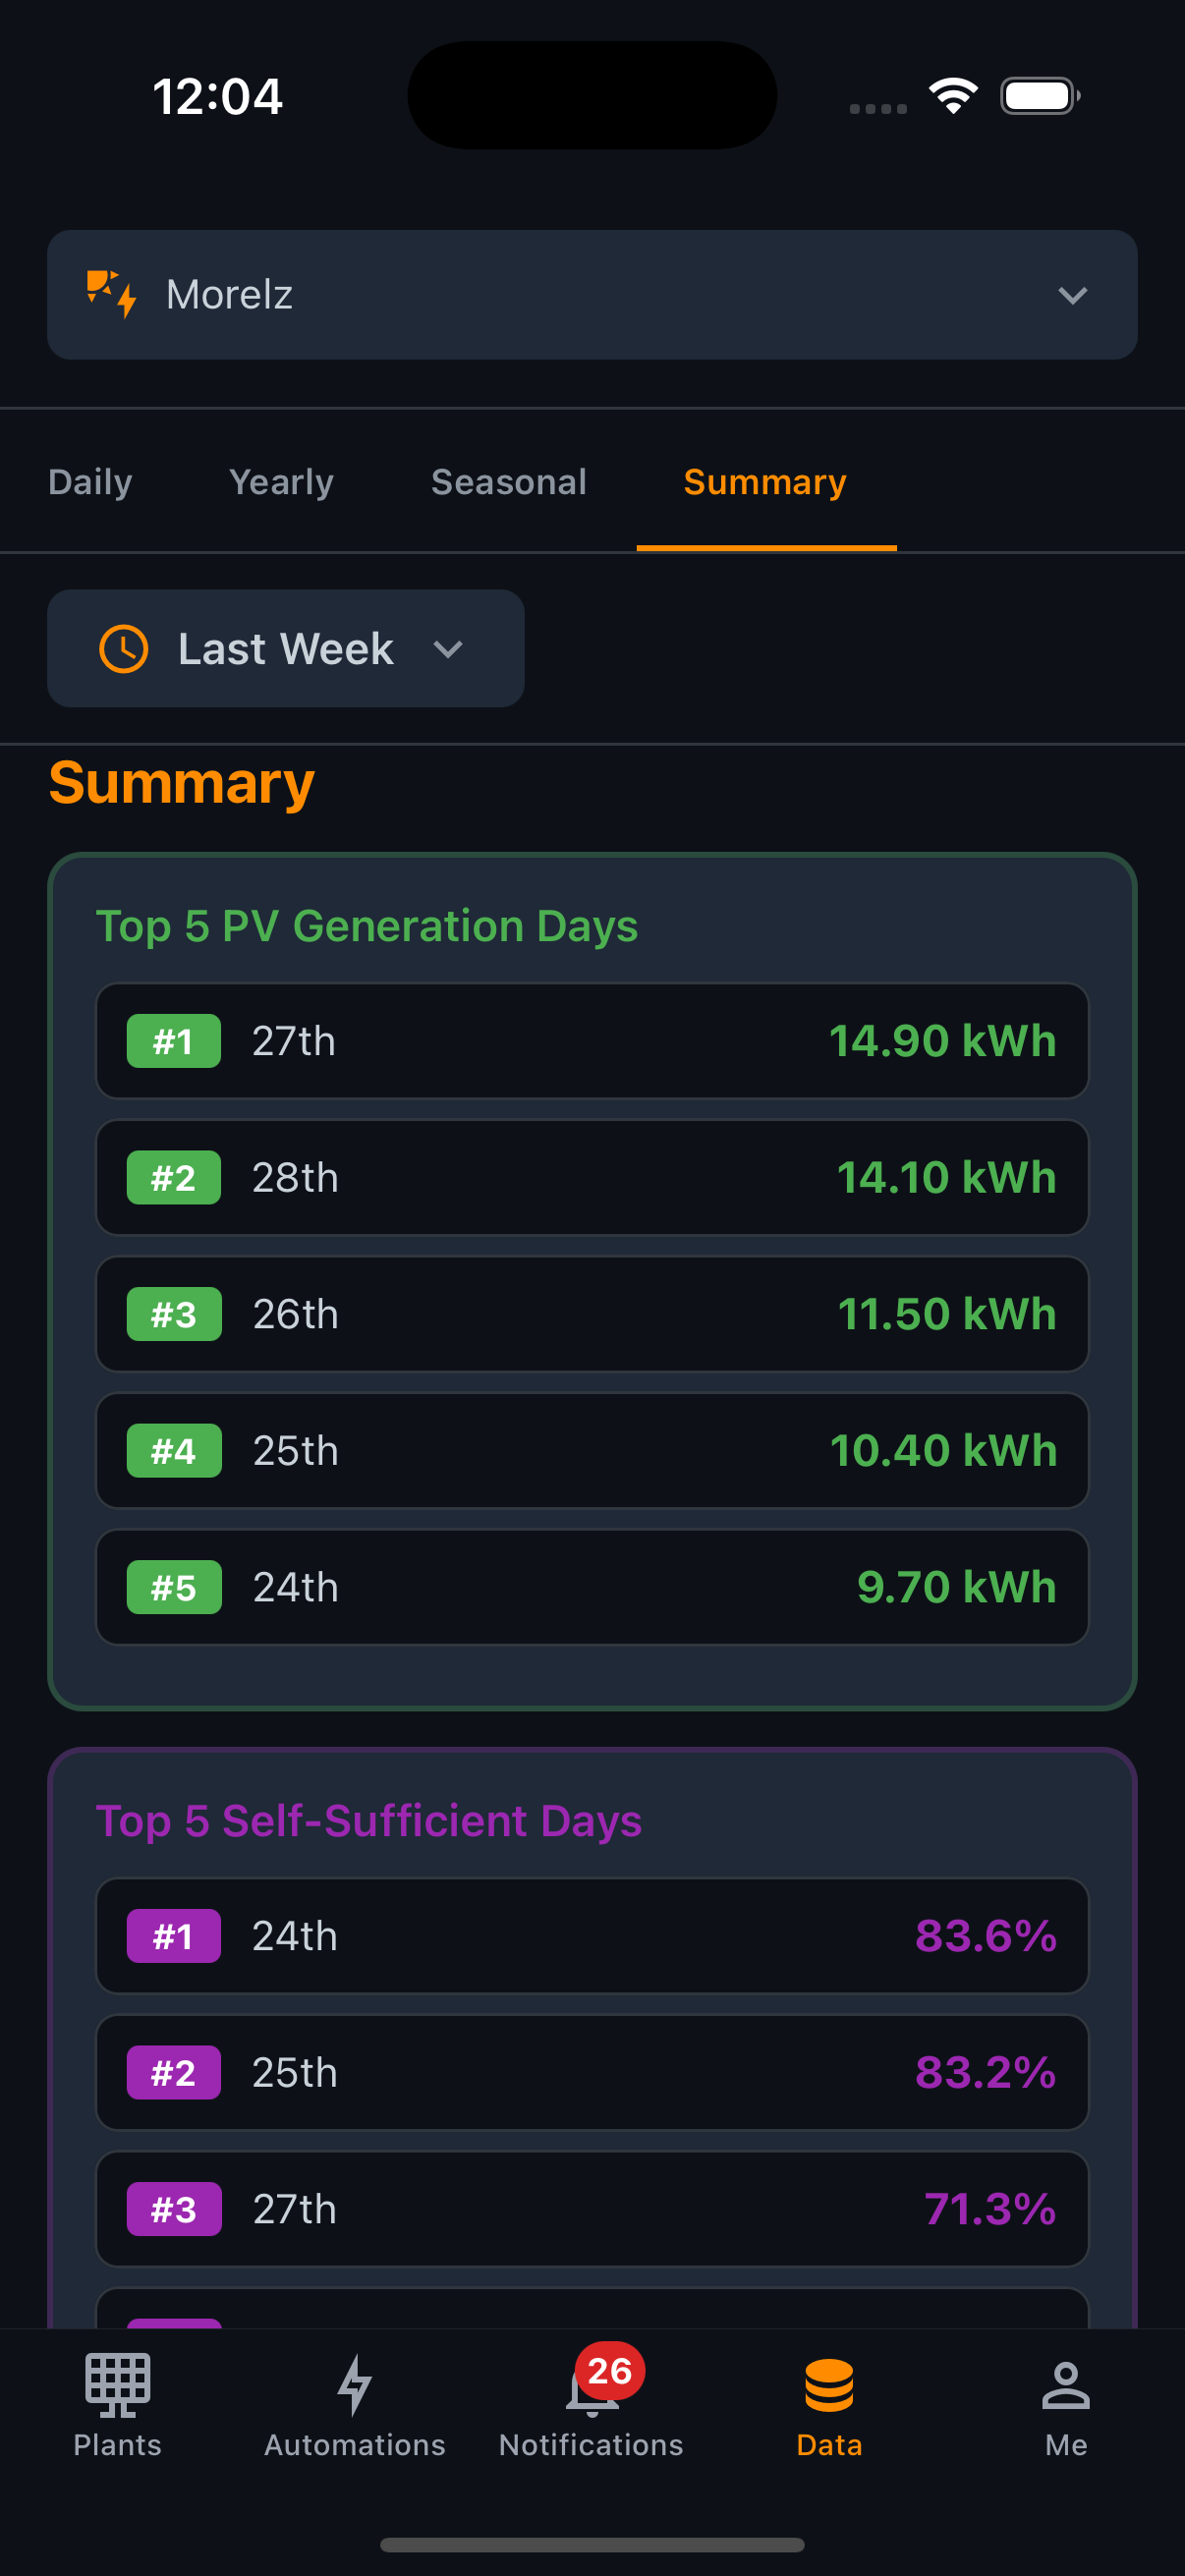Tap the green #3 rank badge
Screen dimensions: 1185x2576
click(173, 1314)
